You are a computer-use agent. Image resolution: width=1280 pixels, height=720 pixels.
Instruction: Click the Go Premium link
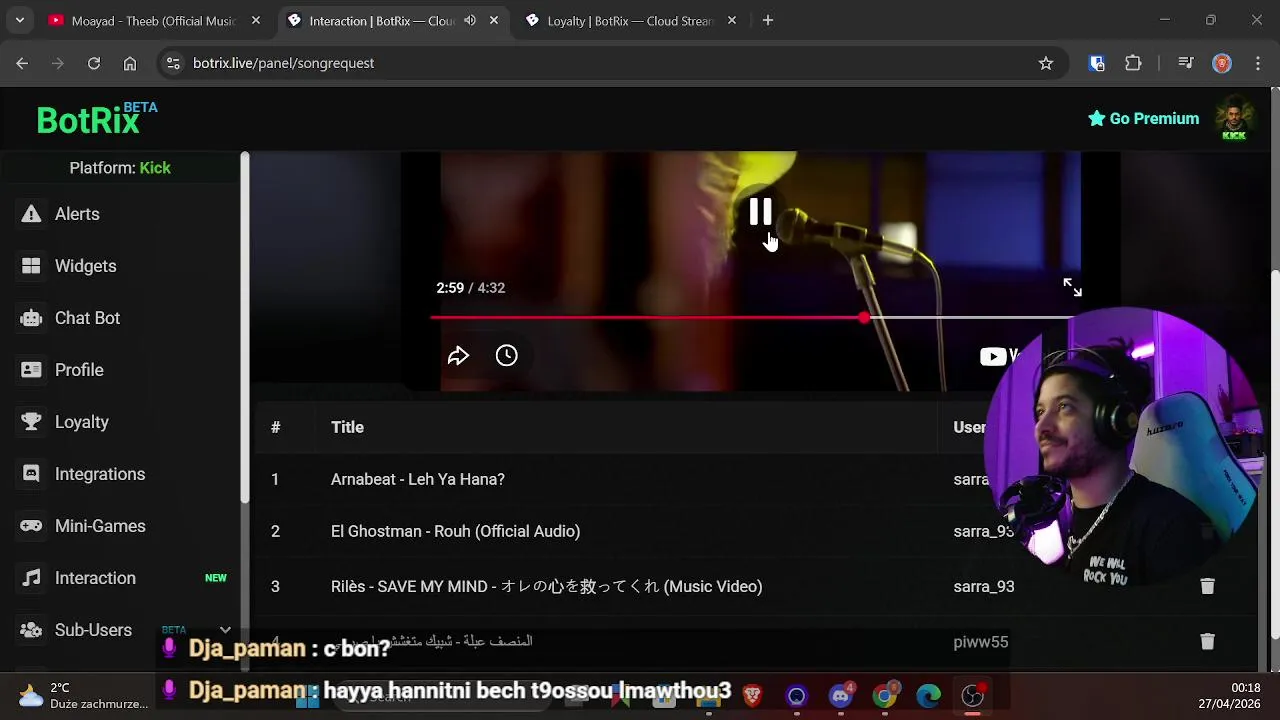1143,118
